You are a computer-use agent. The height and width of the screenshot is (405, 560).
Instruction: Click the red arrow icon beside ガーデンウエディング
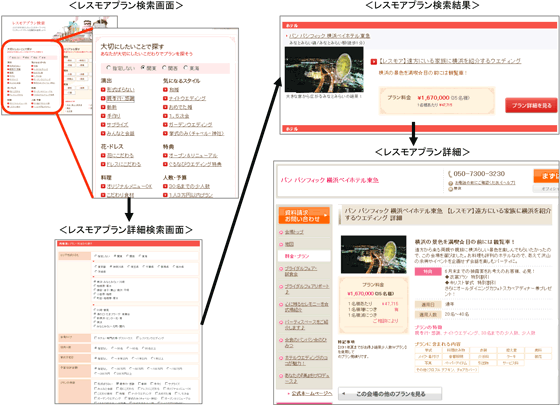click(x=165, y=125)
